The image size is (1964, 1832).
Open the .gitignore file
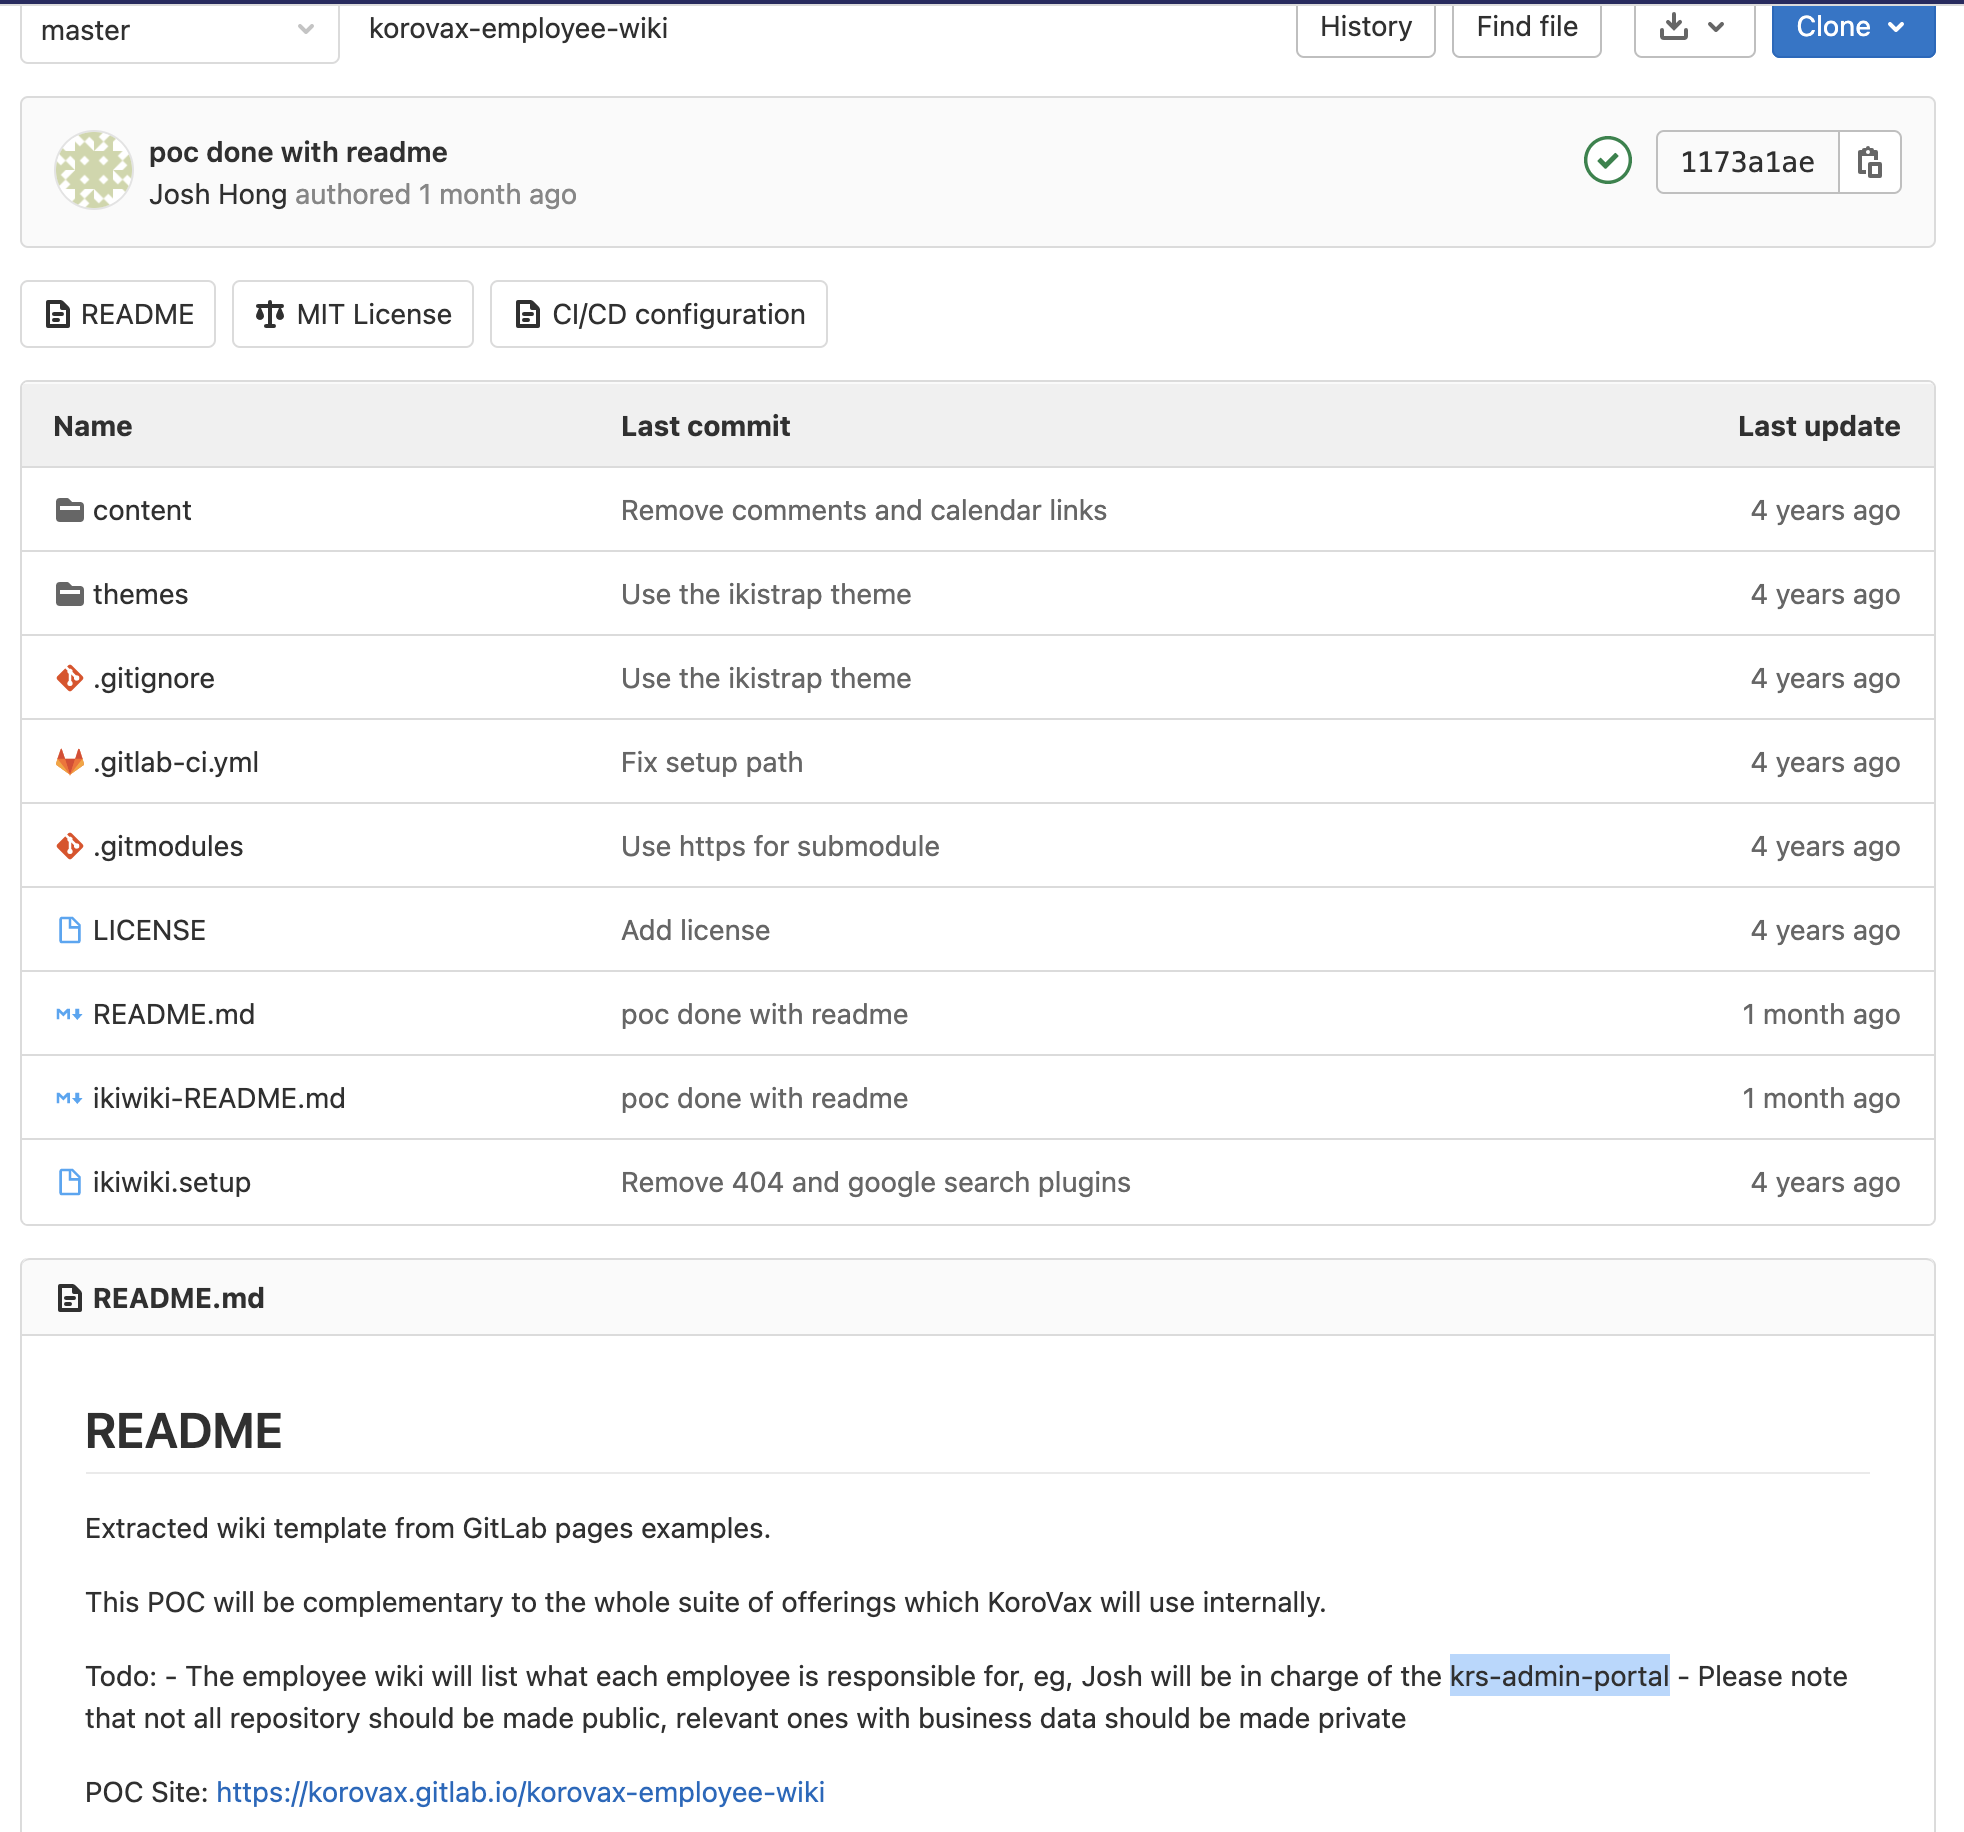[154, 678]
